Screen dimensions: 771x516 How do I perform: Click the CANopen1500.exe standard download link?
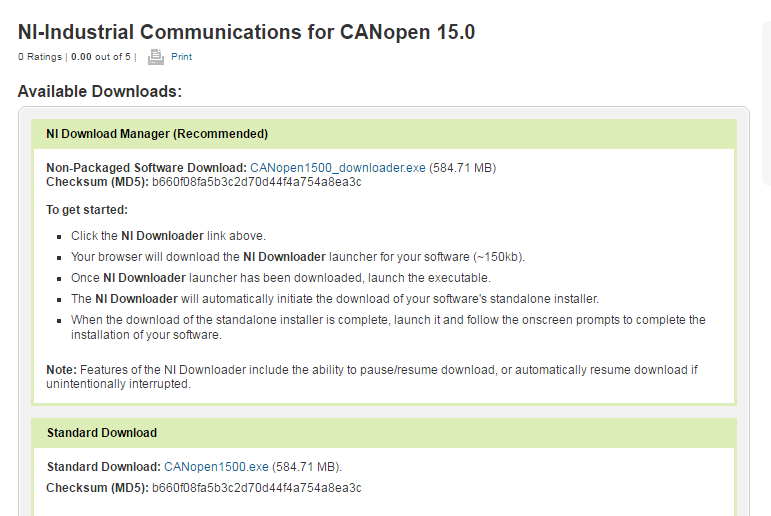coord(216,466)
